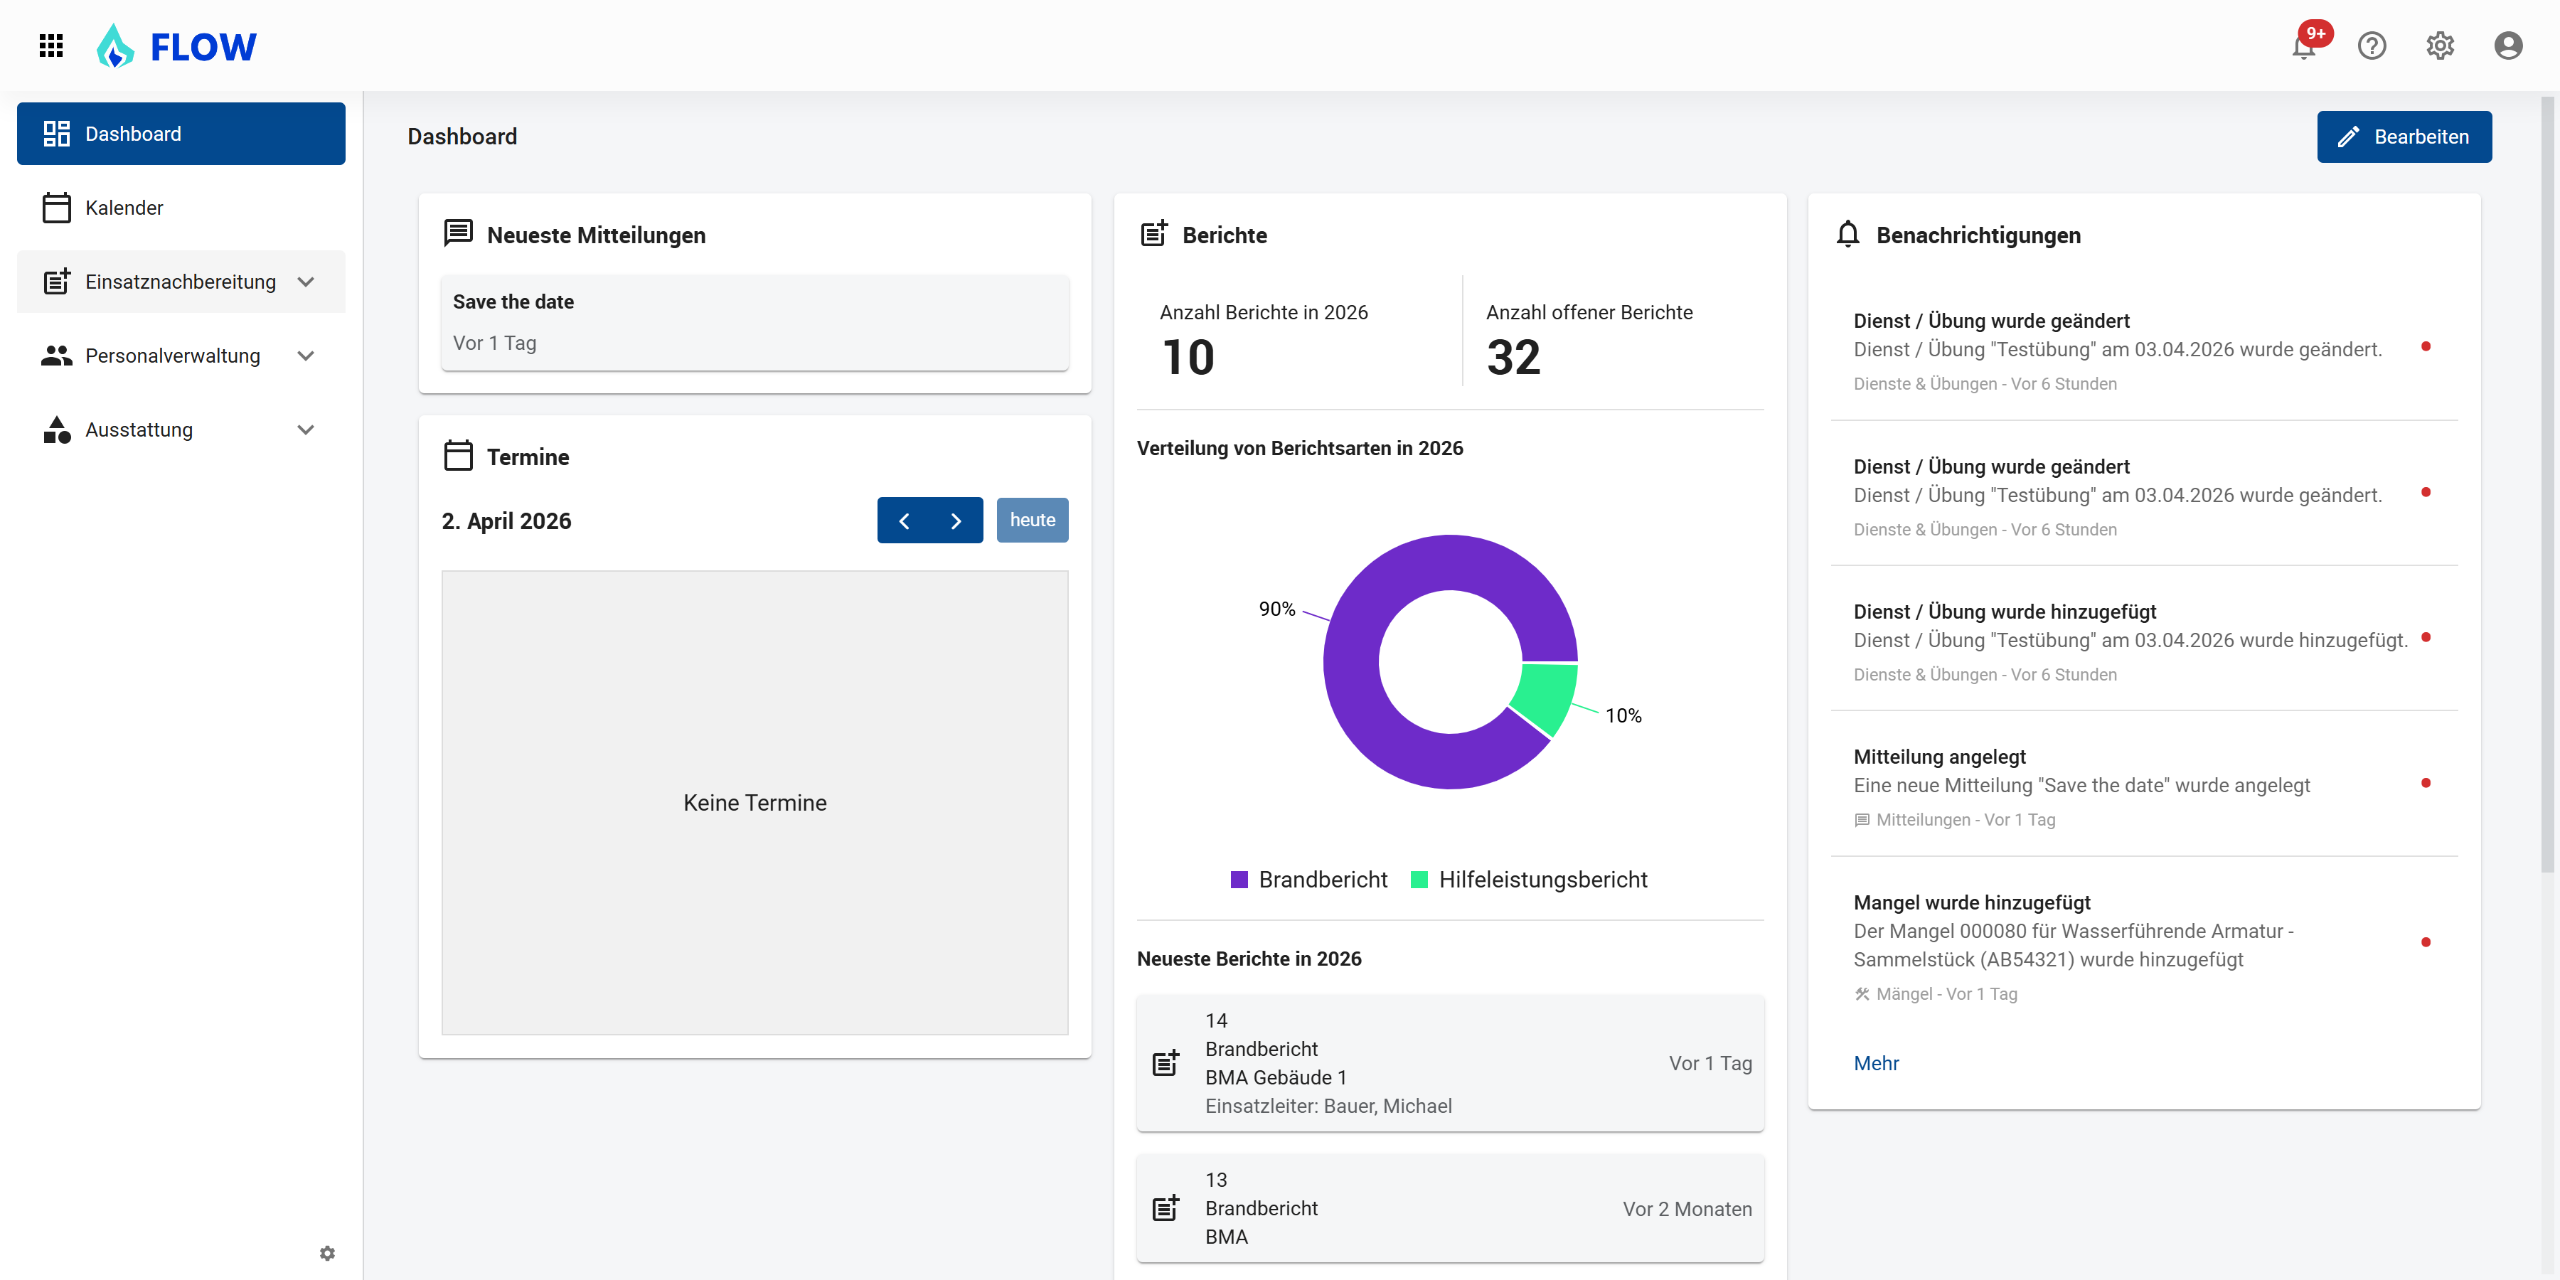
Task: Open Kalender from the sidebar
Action: pos(124,208)
